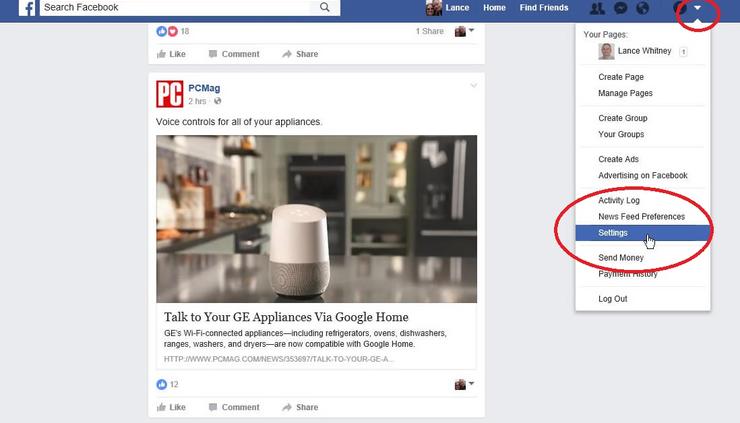Viewport: 740px width, 423px height.
Task: Open audience selector beside 12 likes
Action: point(464,384)
